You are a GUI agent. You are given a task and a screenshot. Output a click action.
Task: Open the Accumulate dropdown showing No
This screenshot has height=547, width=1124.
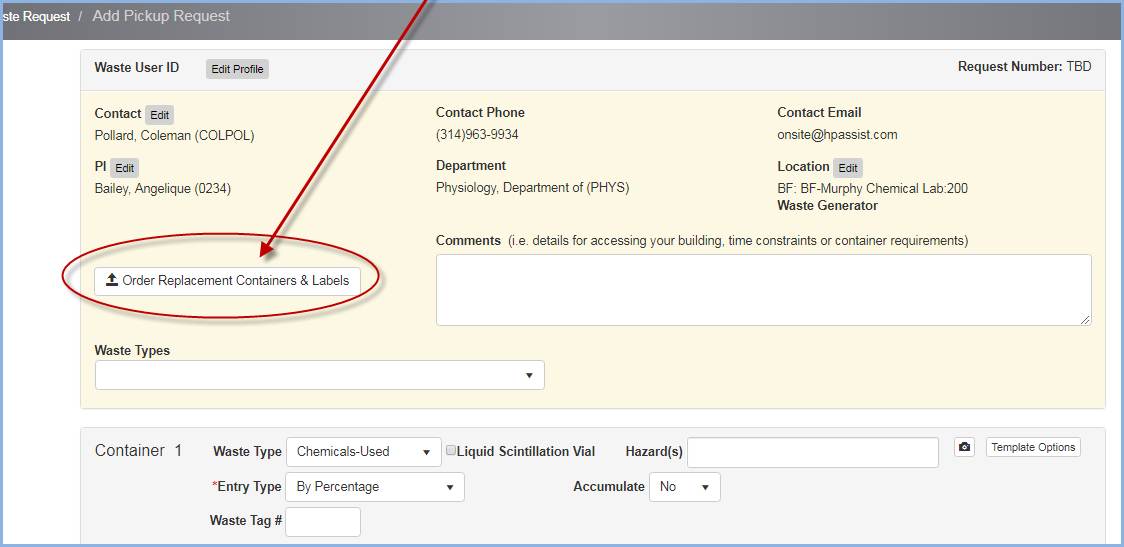pos(684,487)
